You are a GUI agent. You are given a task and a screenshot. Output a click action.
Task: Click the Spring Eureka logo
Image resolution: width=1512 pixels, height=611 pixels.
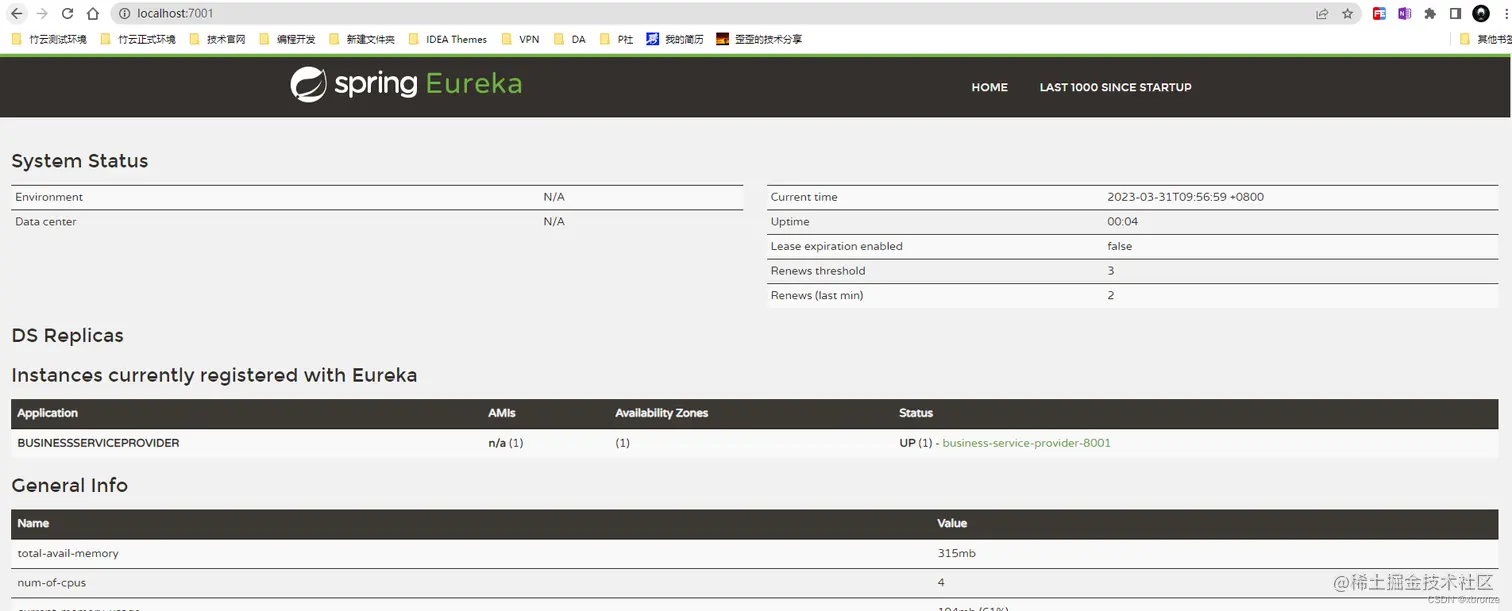coord(406,84)
